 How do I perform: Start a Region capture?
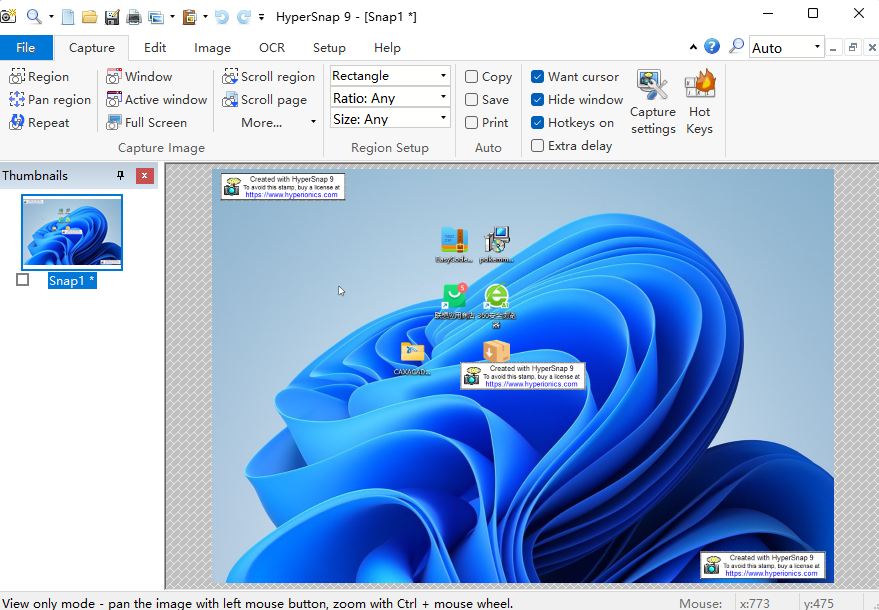tap(39, 77)
